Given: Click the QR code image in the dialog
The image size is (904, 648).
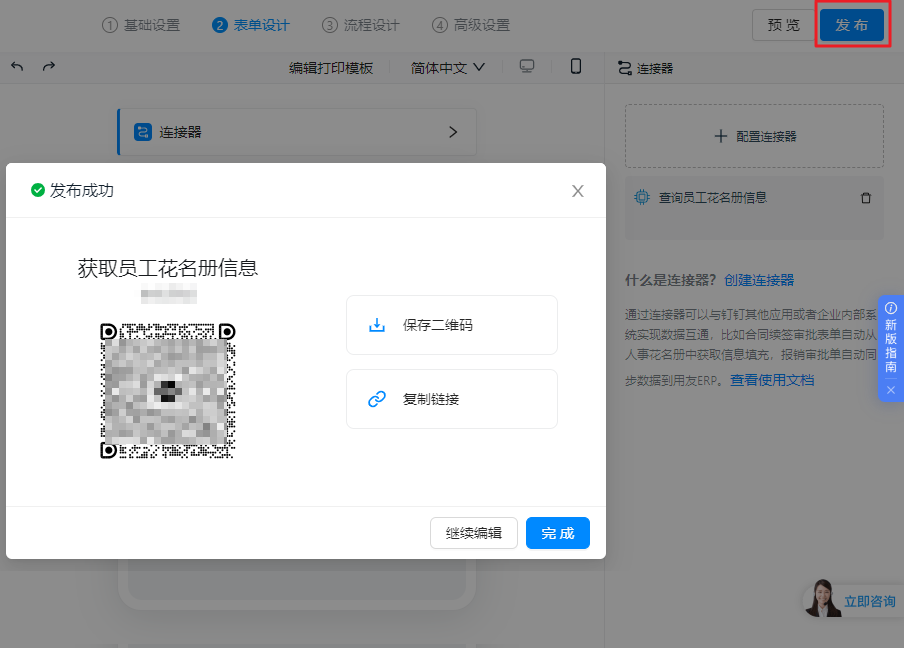Looking at the screenshot, I should coord(168,388).
